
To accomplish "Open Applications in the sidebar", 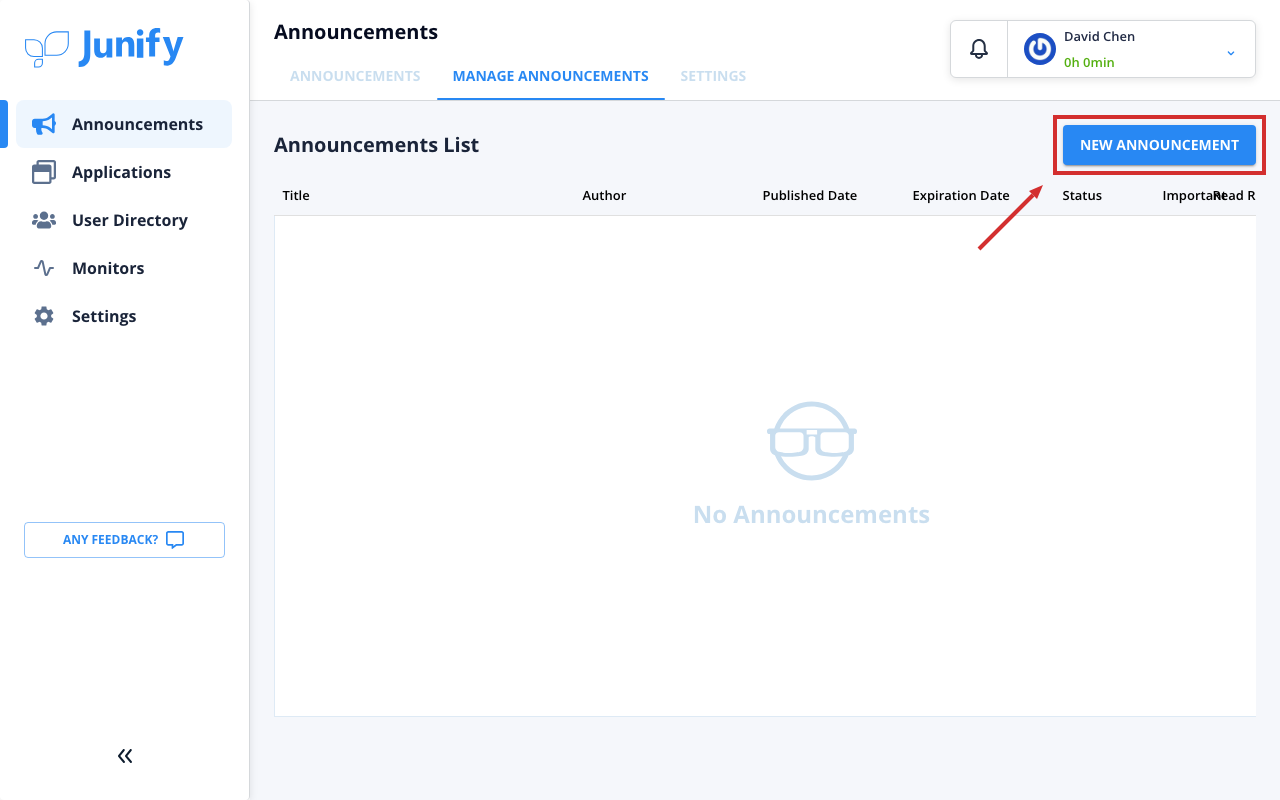I will (124, 172).
